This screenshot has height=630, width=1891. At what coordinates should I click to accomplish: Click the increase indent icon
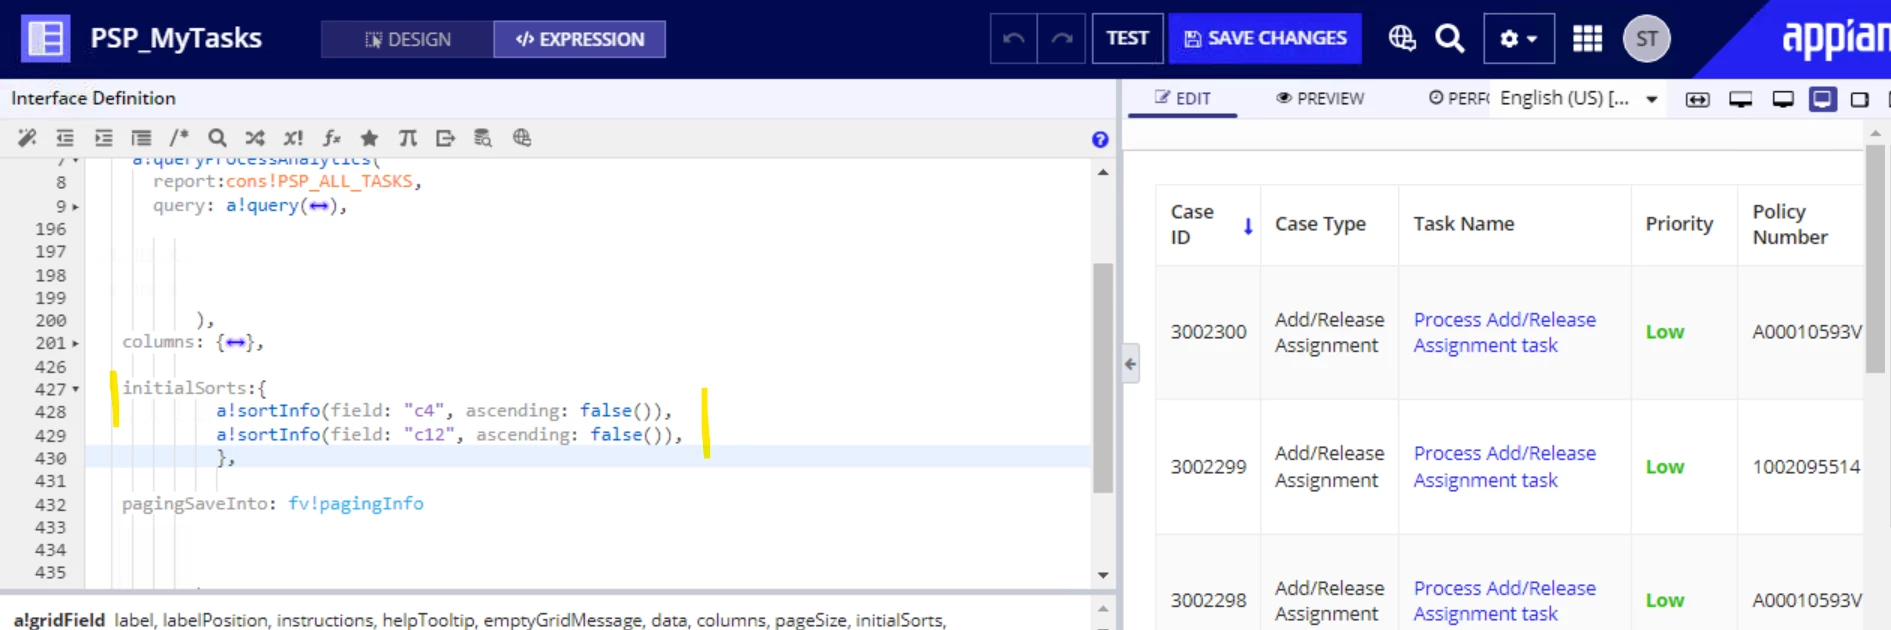pyautogui.click(x=103, y=138)
